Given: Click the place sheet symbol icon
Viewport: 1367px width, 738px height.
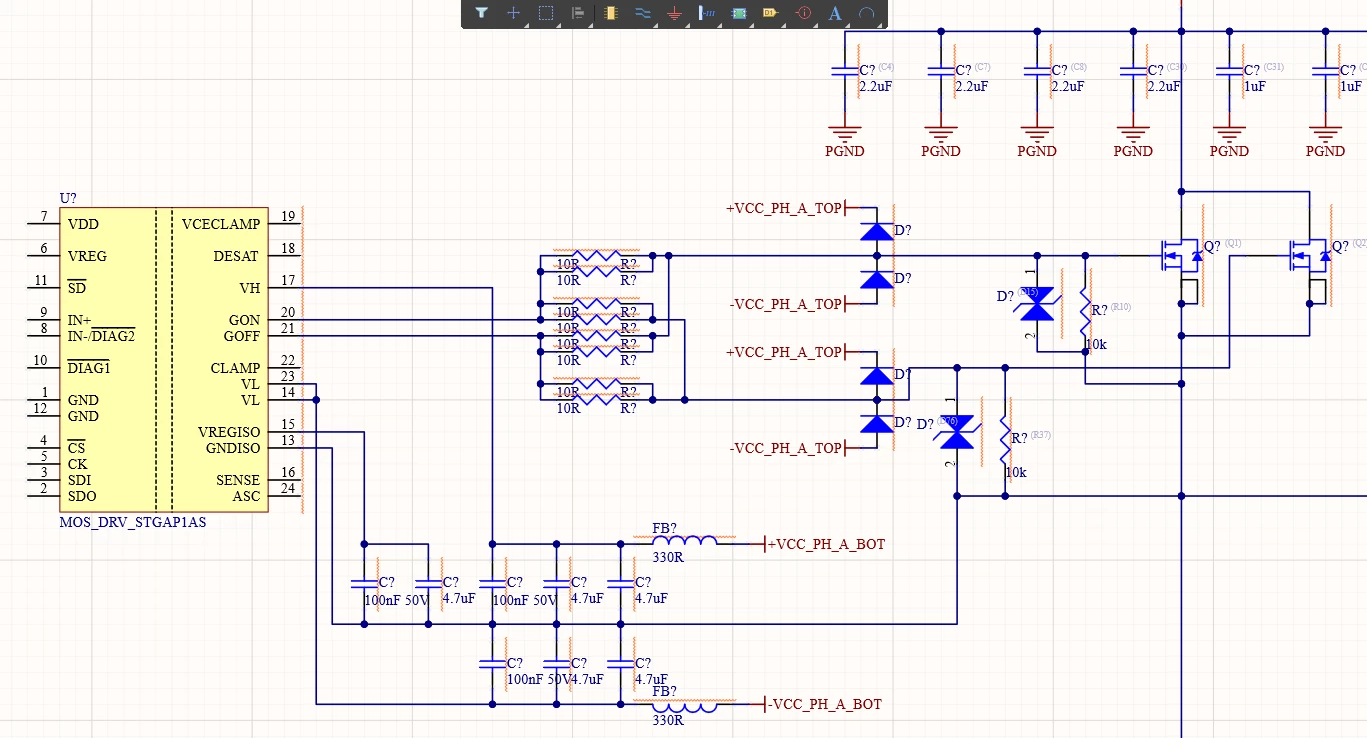Looking at the screenshot, I should (x=738, y=13).
